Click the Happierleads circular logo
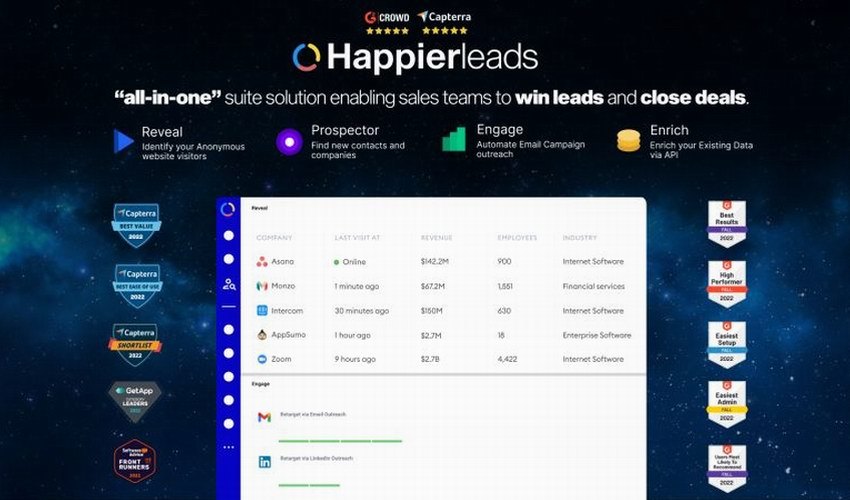850x500 pixels. (307, 57)
